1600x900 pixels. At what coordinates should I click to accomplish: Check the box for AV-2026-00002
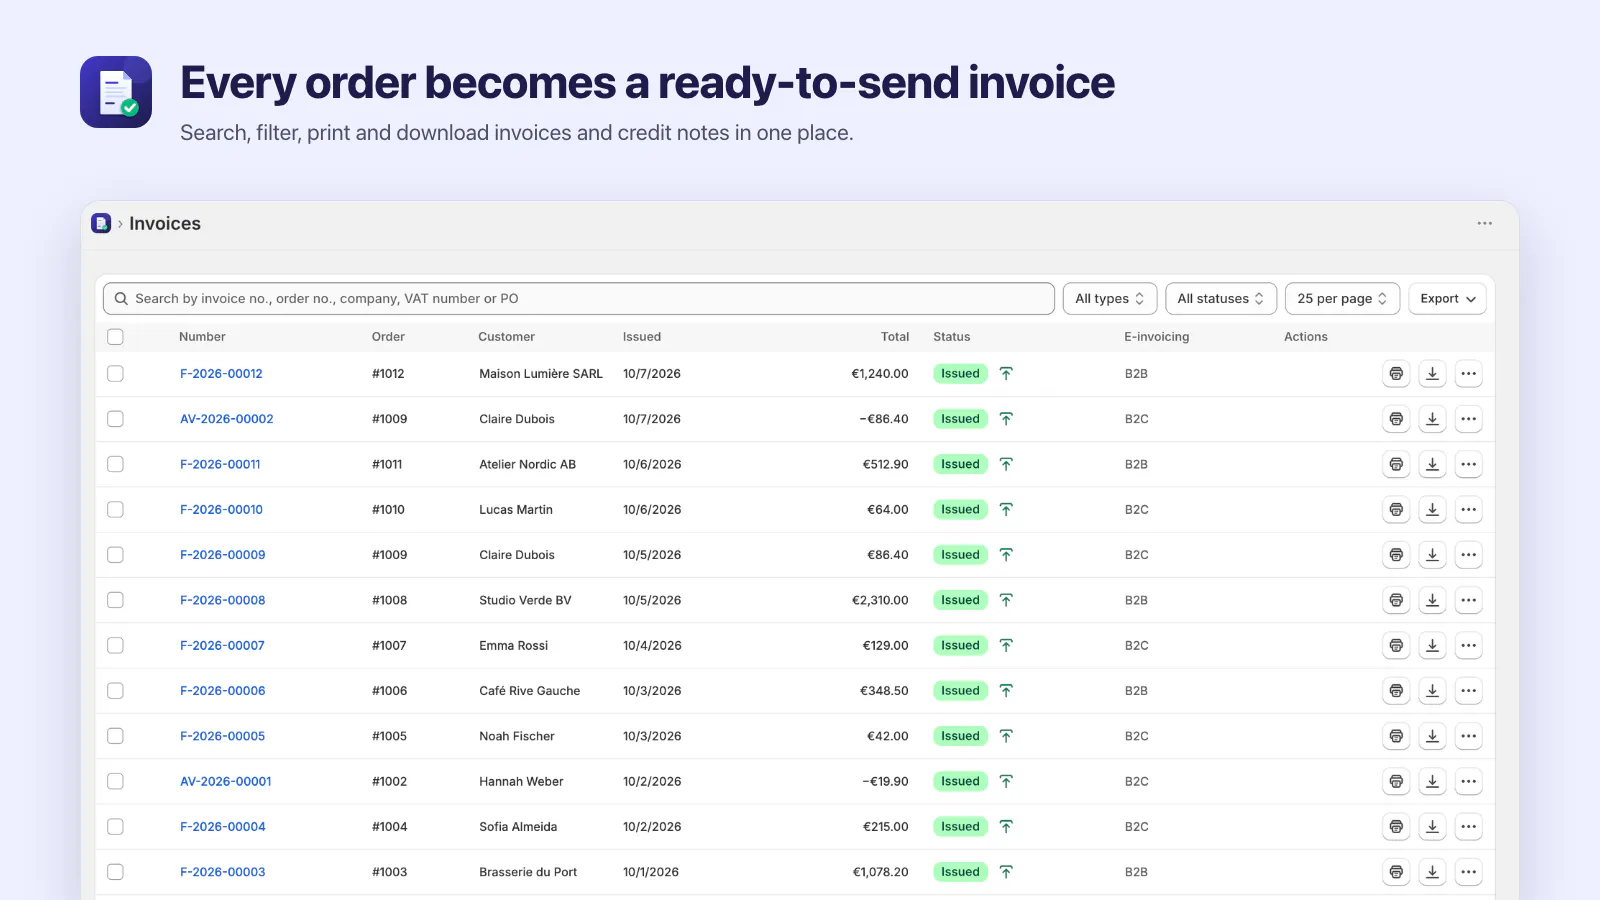tap(115, 419)
